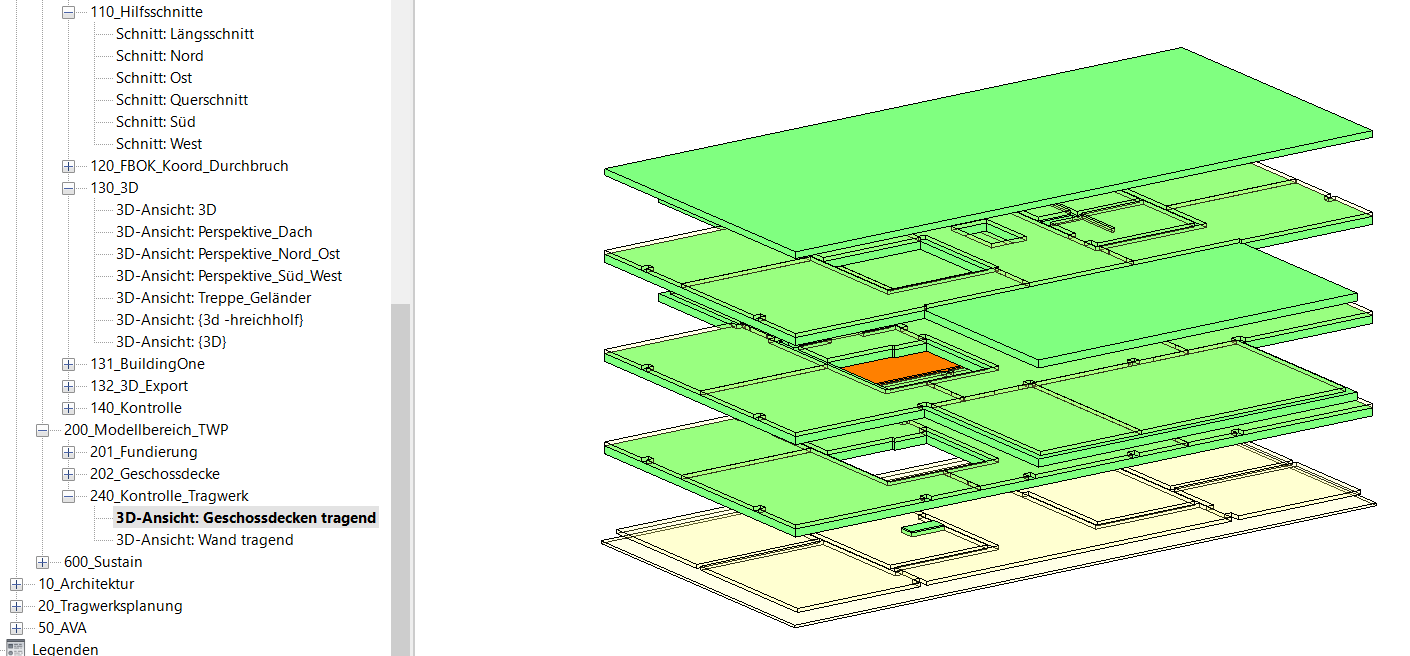Collapse the 240_Kontrolle_Tragwerk node
Image resolution: width=1410 pixels, height=656 pixels.
tap(68, 496)
